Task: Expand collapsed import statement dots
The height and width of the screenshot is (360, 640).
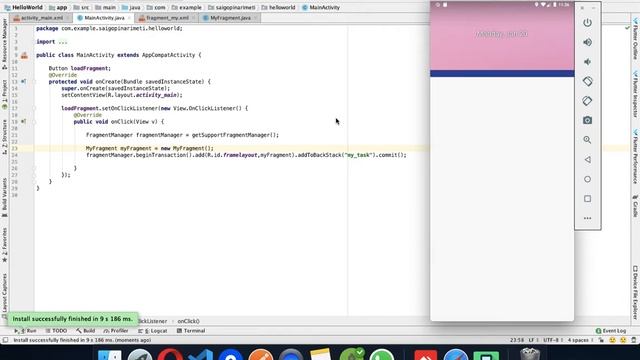Action: [63, 42]
